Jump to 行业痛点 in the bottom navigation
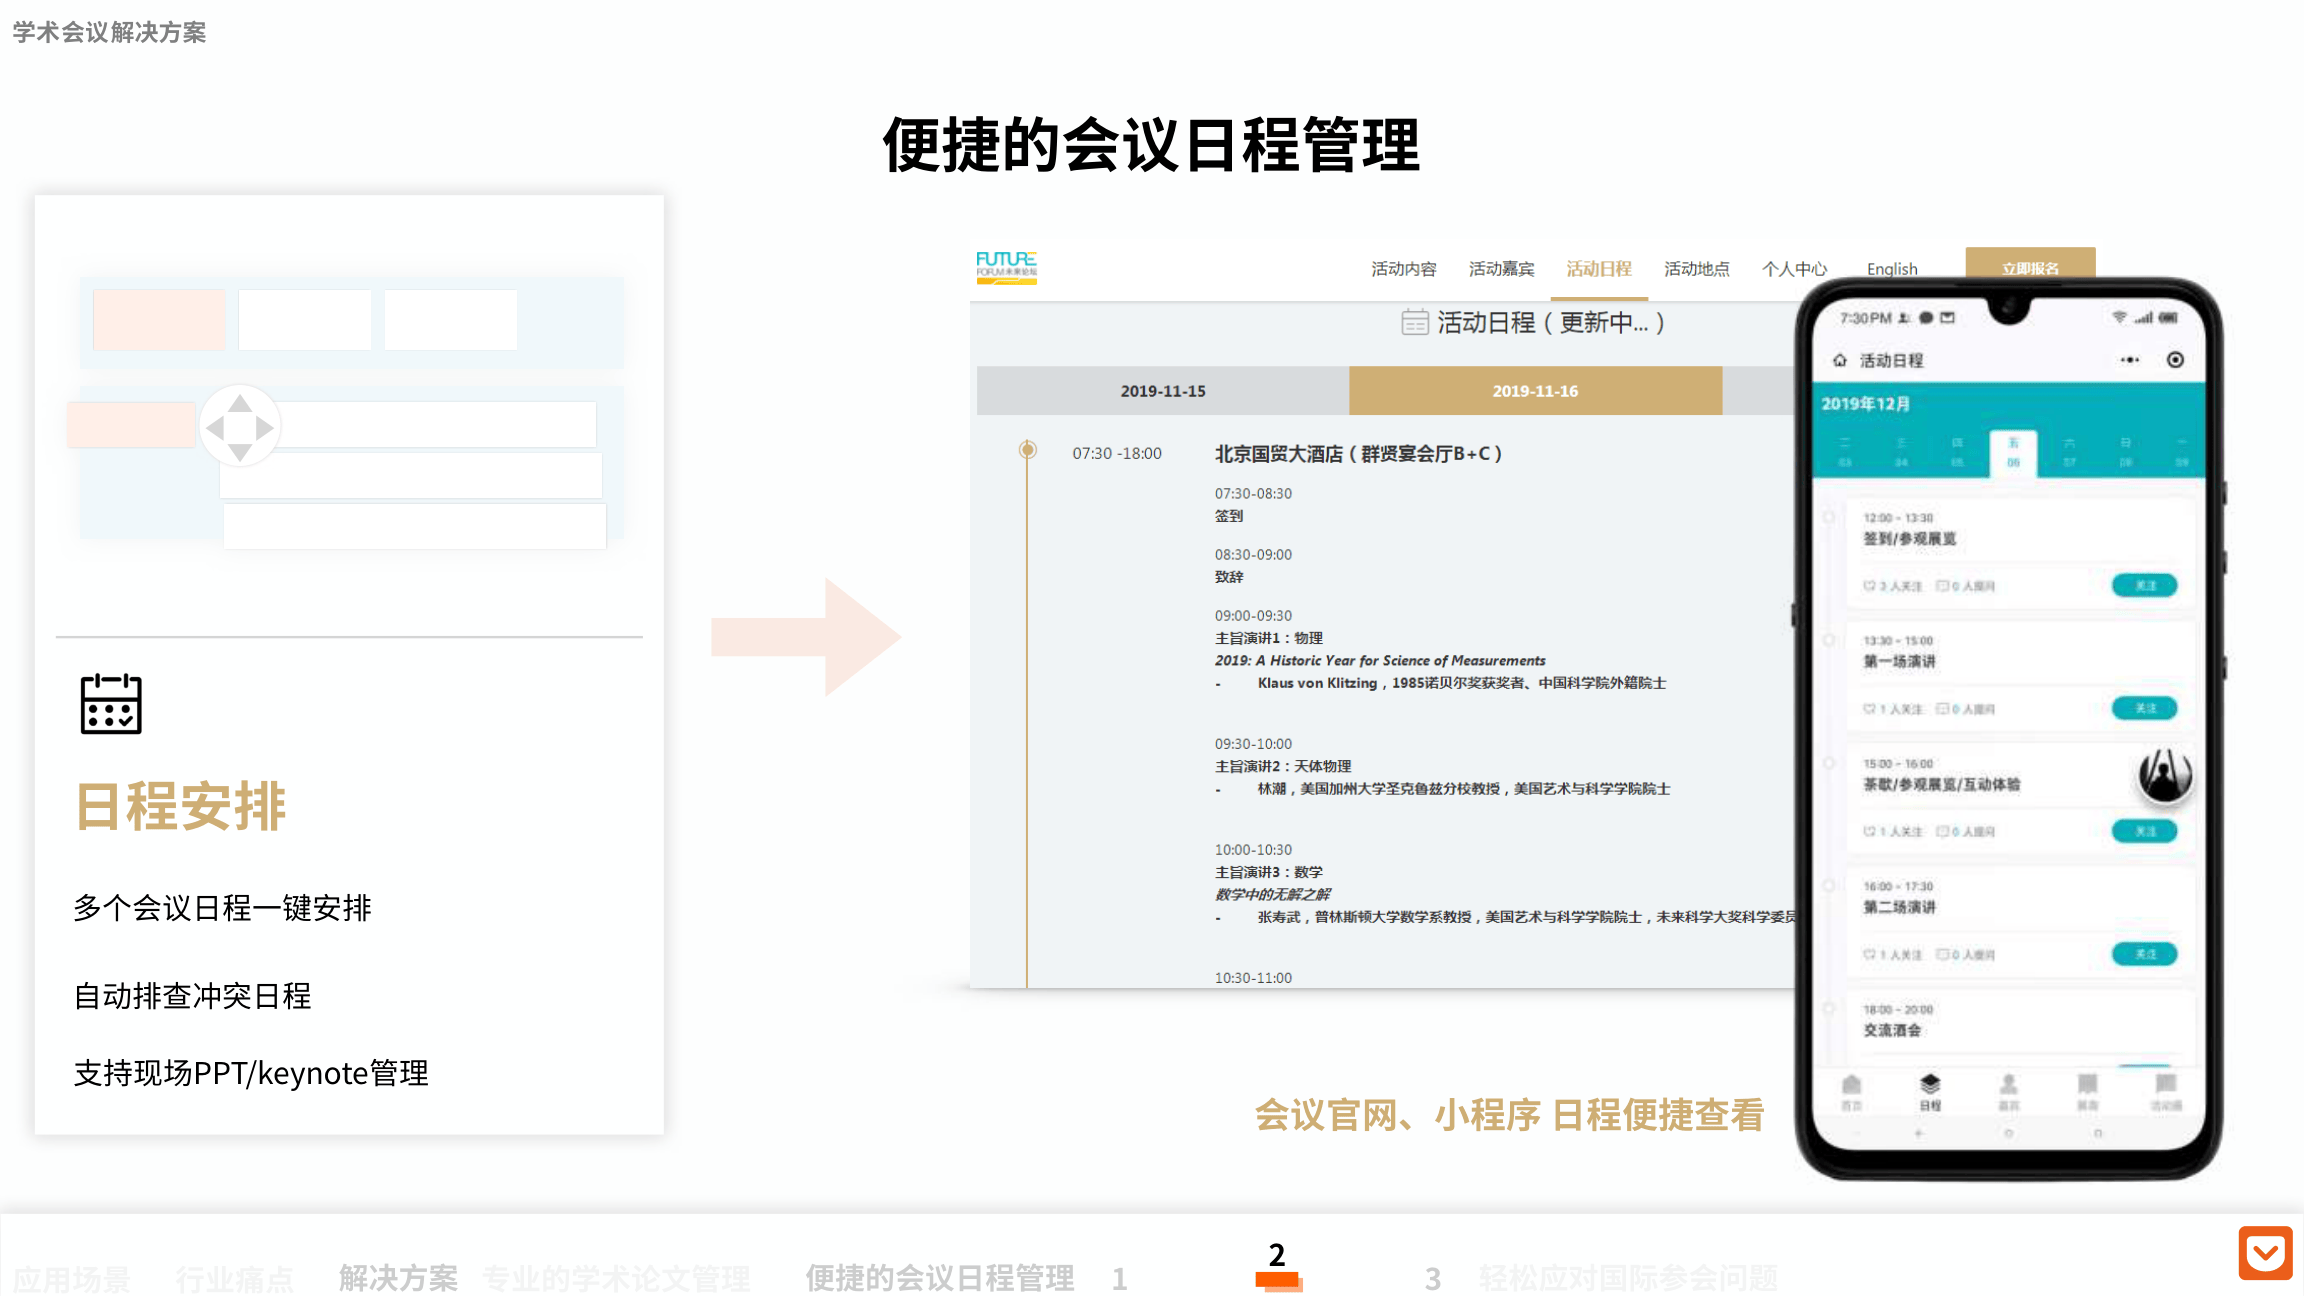The image size is (2304, 1296). [x=235, y=1278]
